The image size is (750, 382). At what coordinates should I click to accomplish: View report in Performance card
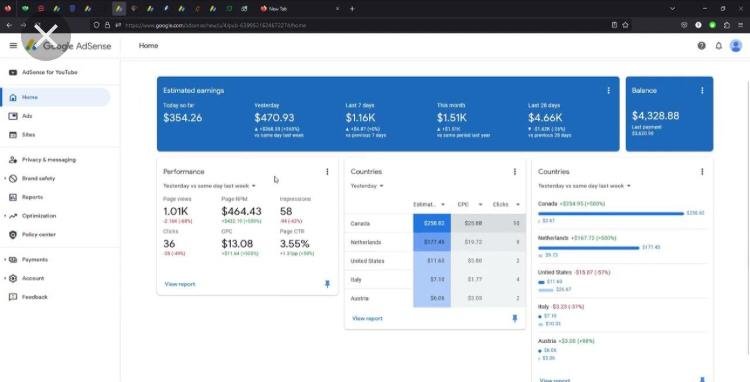click(x=180, y=284)
